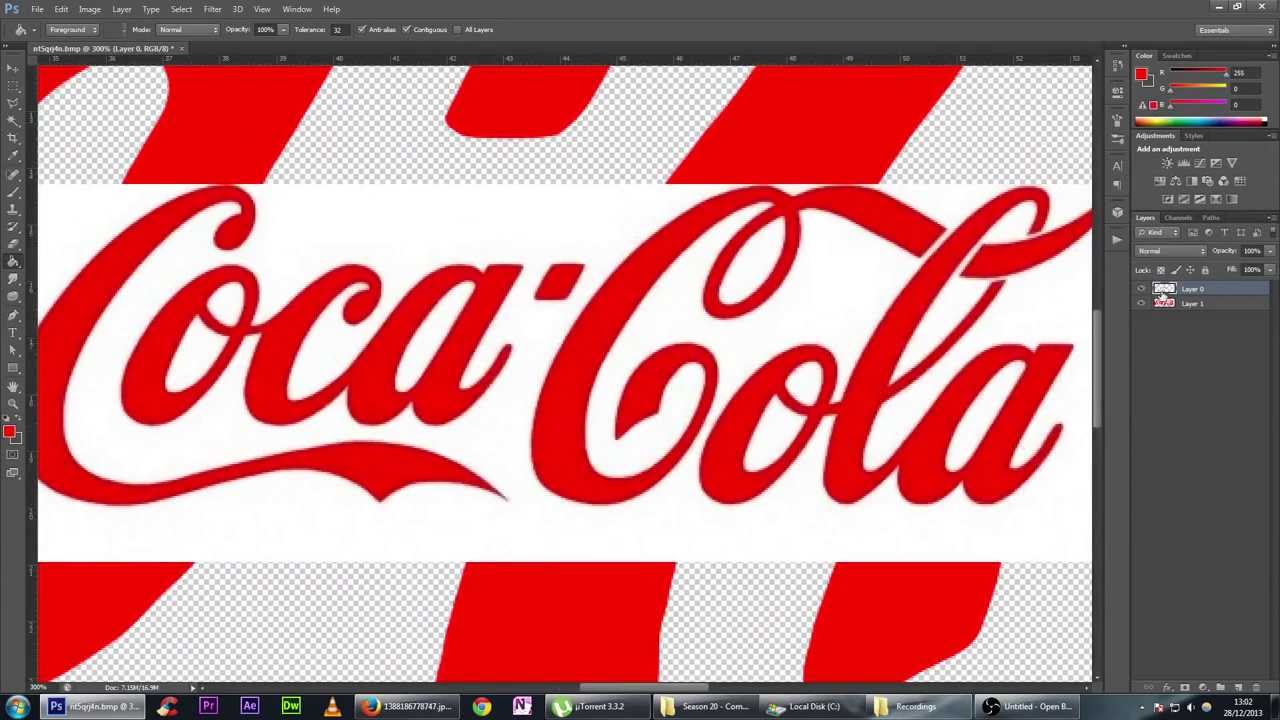Open the Essentials workspace dropdown

coord(1235,30)
